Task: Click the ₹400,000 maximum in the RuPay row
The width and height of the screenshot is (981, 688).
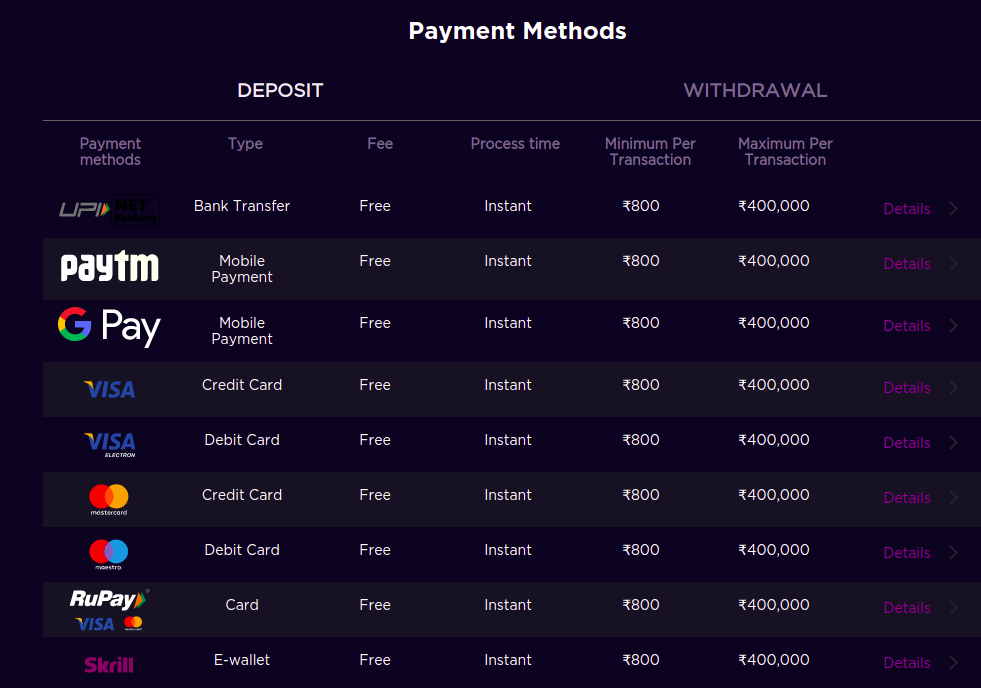Action: [774, 605]
